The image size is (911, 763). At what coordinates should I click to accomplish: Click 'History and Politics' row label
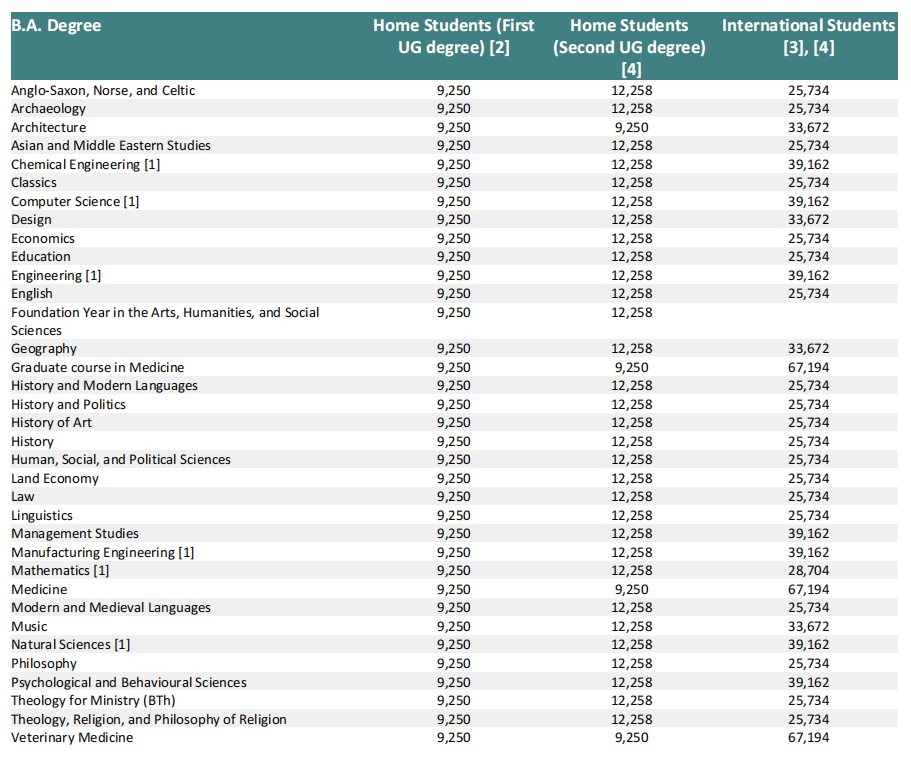coord(68,404)
